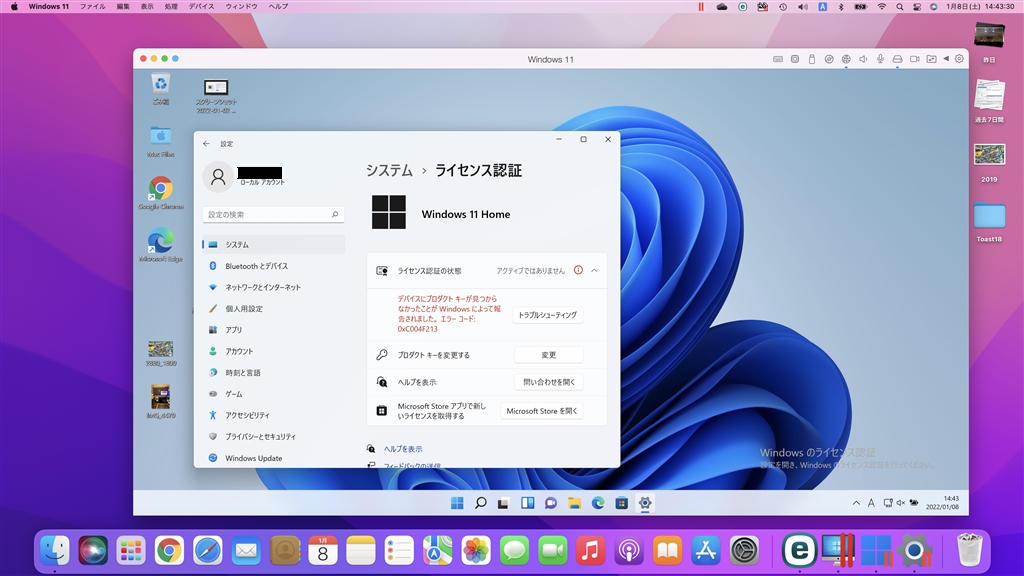Open the 表示 menu in Mac menu bar
Viewport: 1024px width, 576px height.
[x=147, y=7]
